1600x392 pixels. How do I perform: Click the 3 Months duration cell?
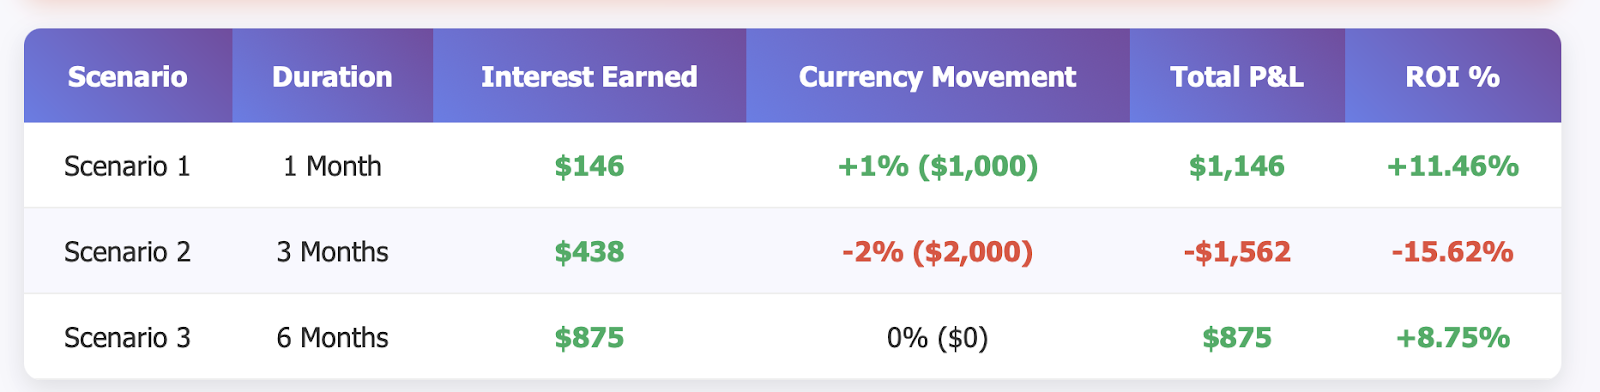333,252
